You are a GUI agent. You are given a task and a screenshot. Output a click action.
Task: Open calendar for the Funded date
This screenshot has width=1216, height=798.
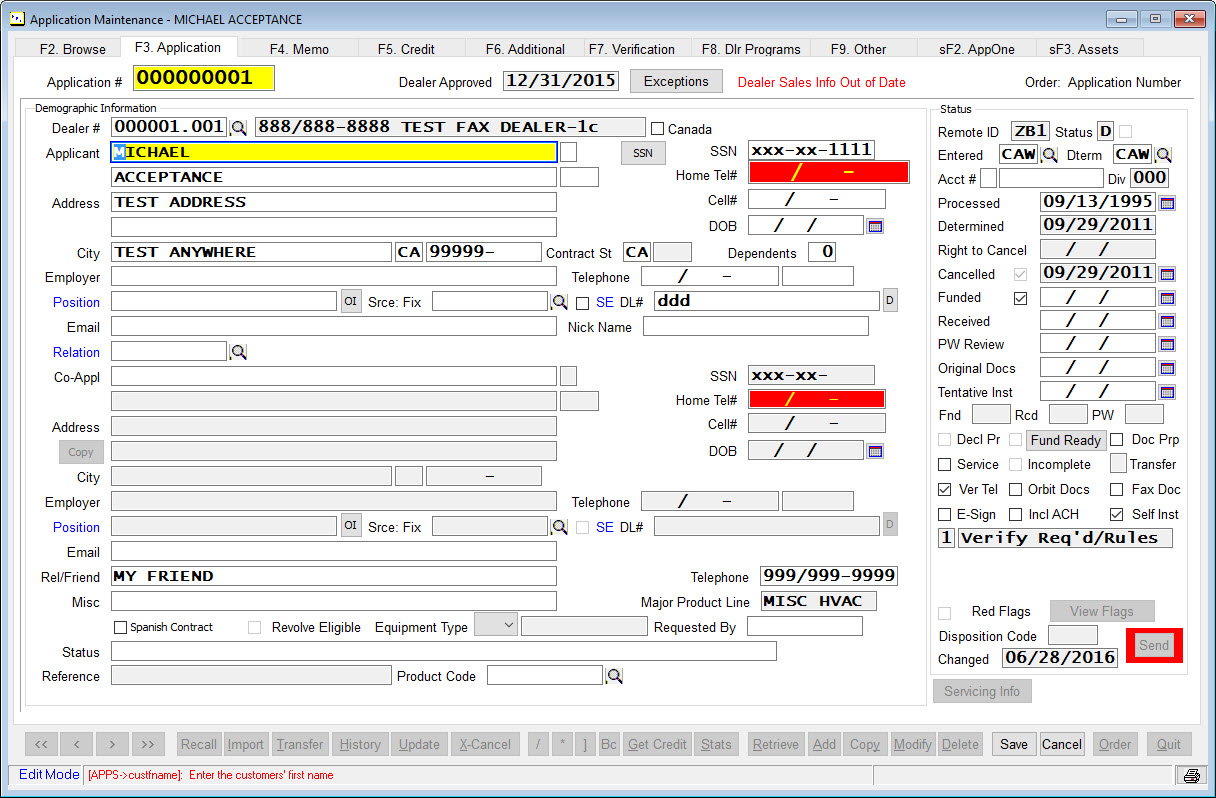1167,298
